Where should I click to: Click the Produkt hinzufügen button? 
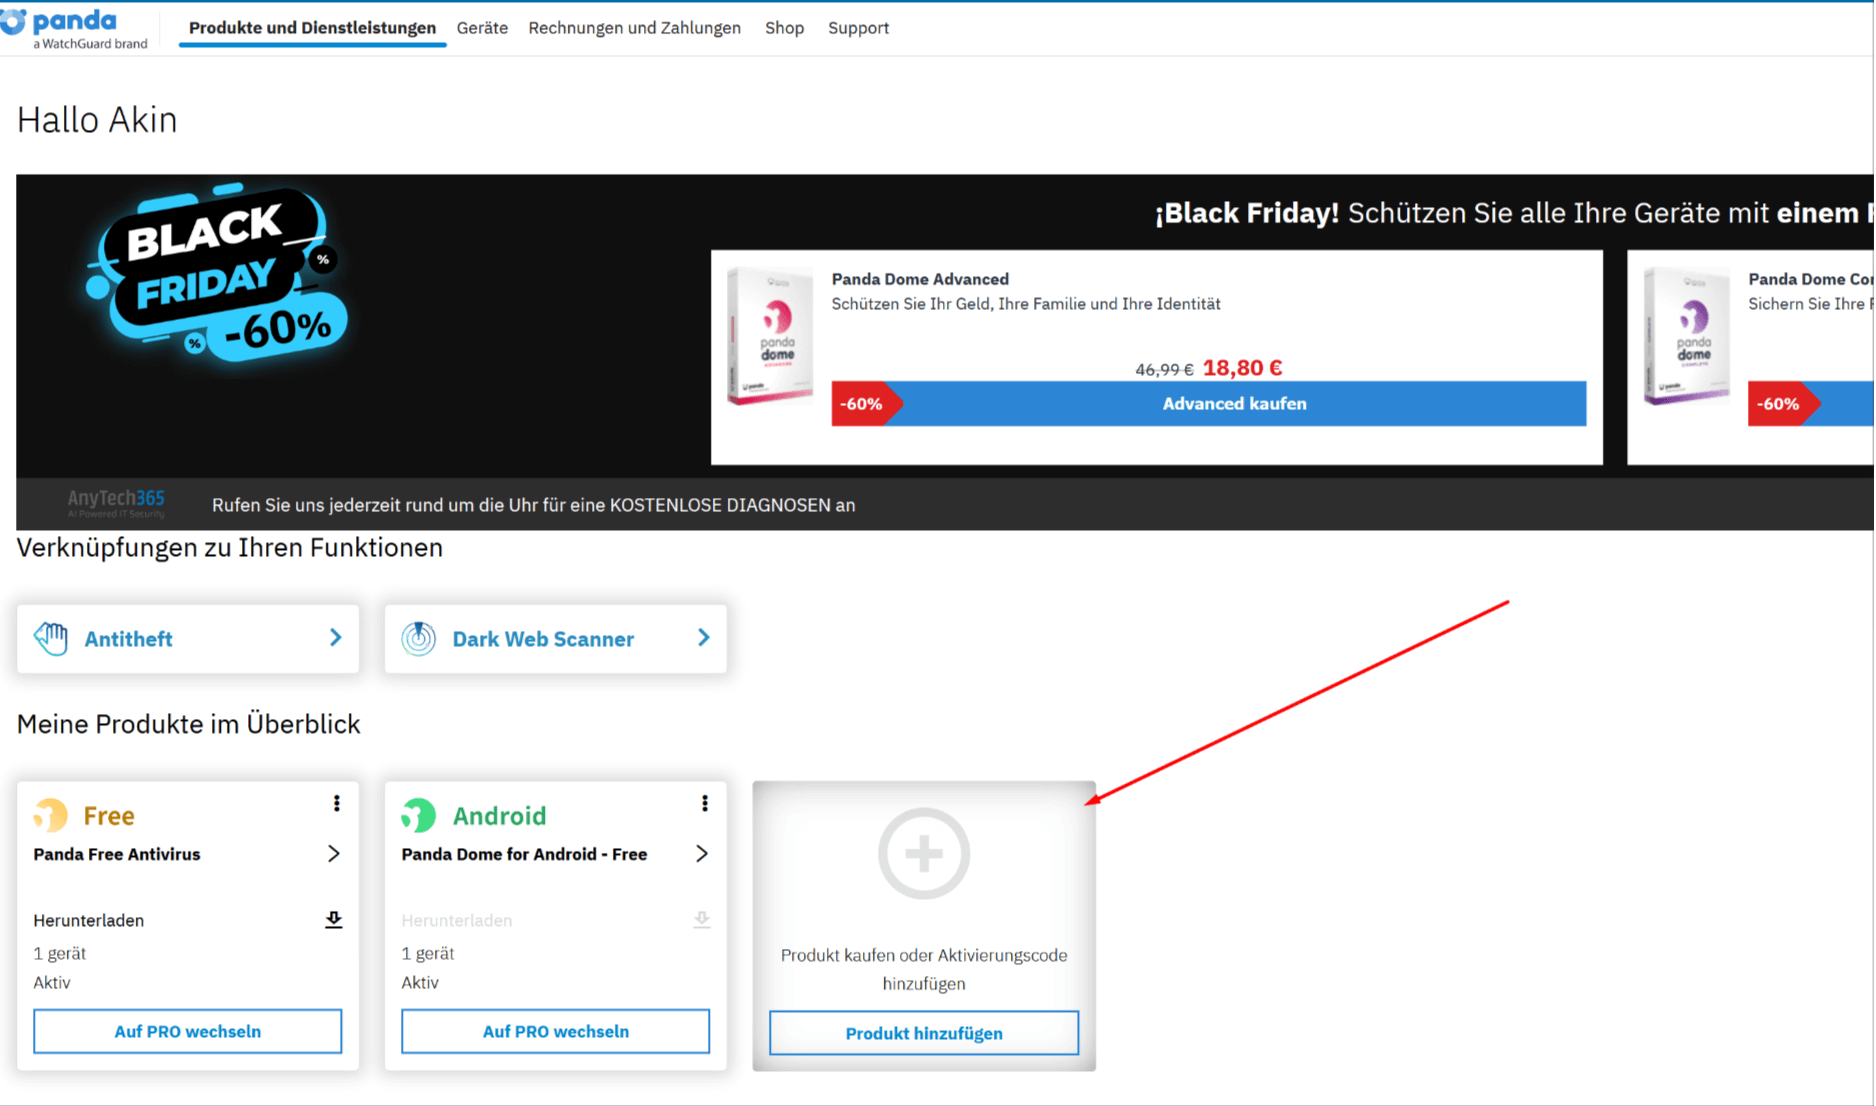point(923,1033)
